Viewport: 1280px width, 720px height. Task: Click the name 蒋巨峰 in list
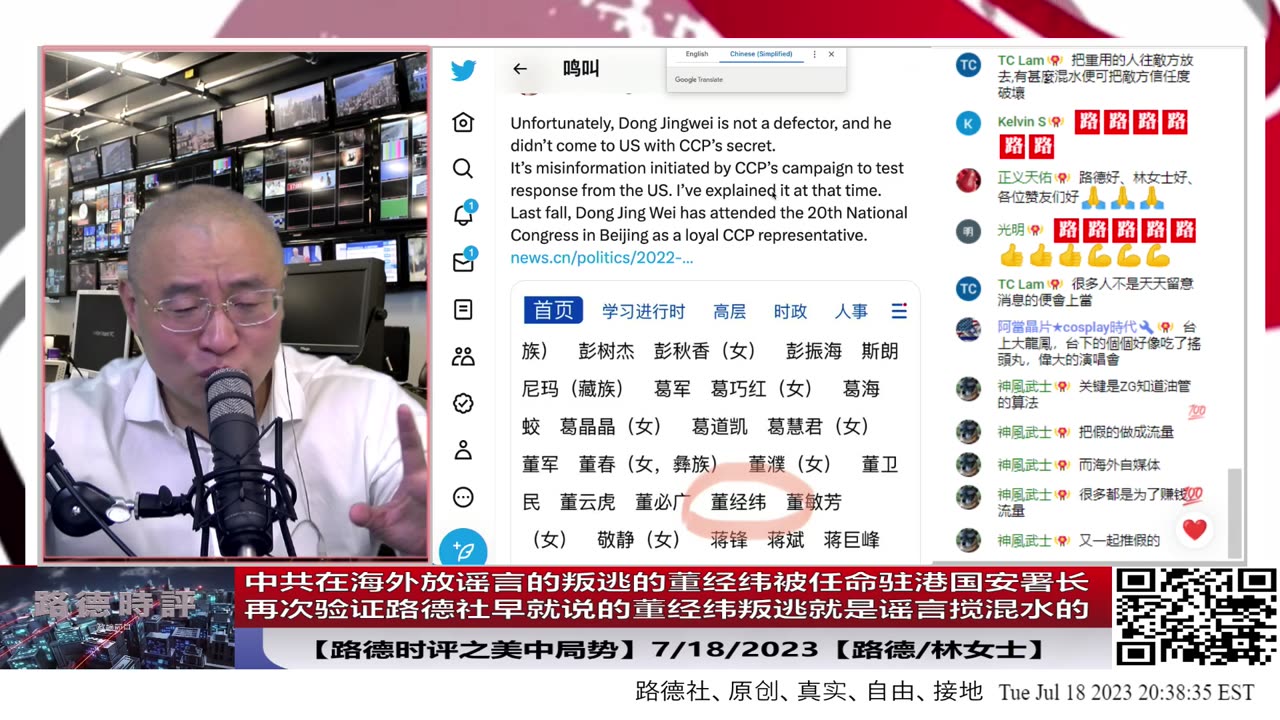[852, 540]
